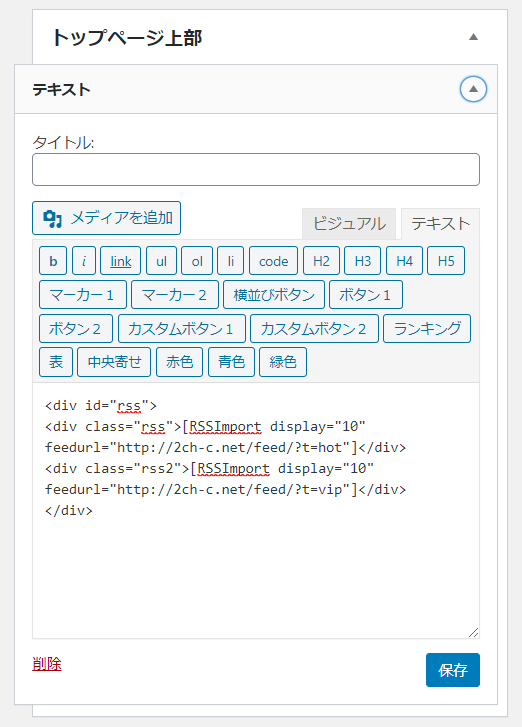Open メディアを追加 media uploader
The image size is (522, 727).
click(x=107, y=218)
